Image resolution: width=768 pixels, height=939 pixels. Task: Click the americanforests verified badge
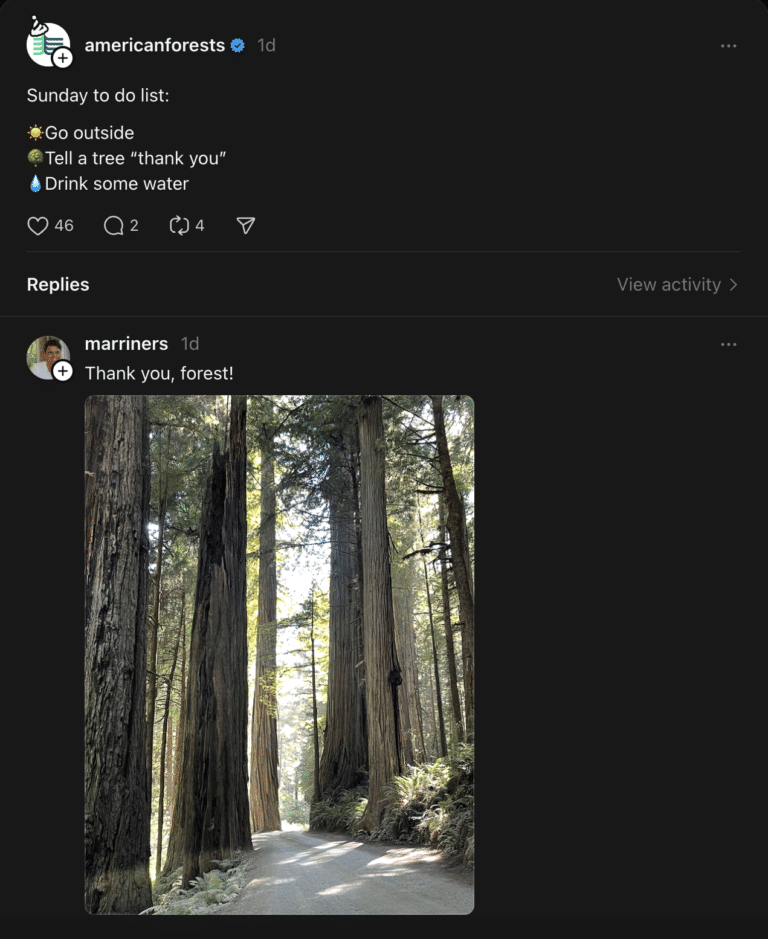tap(237, 45)
